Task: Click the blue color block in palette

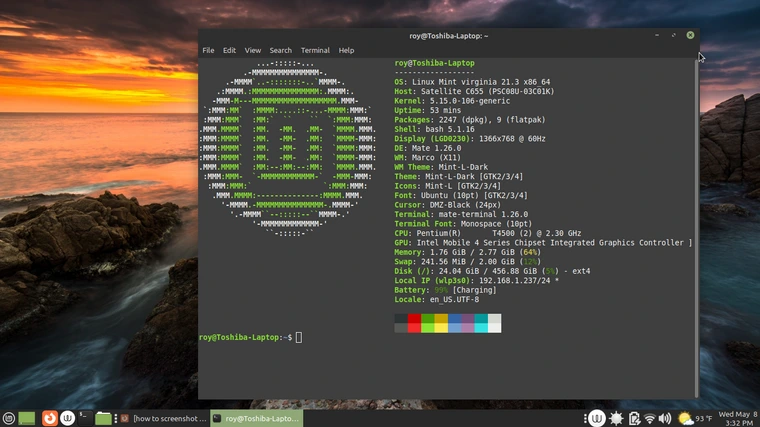Action: pos(455,323)
